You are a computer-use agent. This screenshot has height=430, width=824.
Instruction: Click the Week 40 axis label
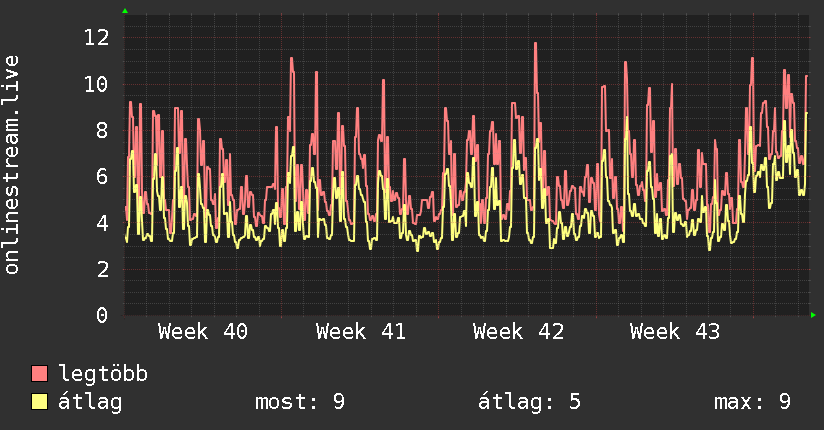[203, 332]
